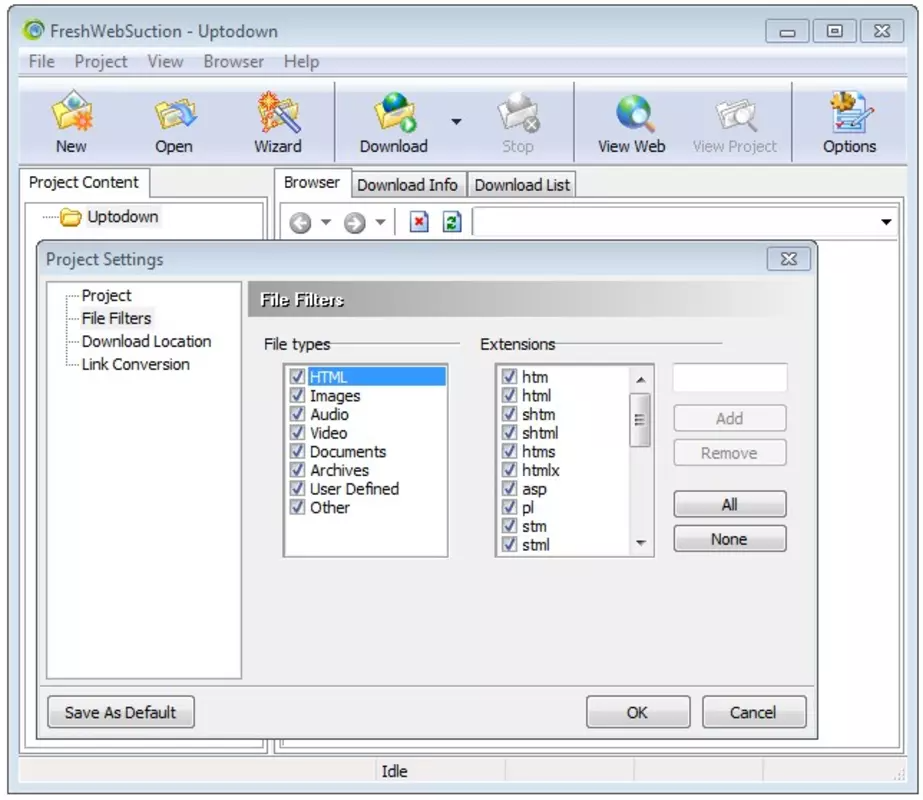
Task: Select File Filters in settings tree
Action: (117, 318)
